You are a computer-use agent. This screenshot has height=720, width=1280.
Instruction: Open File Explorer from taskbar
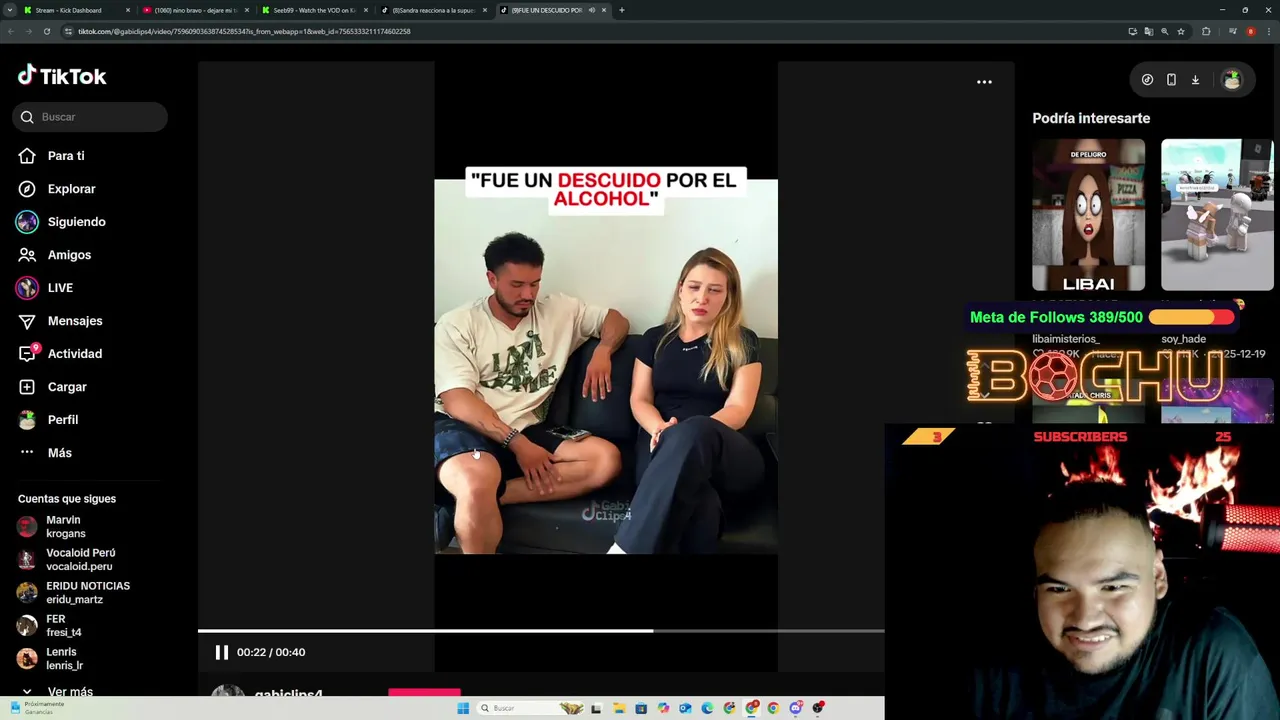tap(619, 708)
